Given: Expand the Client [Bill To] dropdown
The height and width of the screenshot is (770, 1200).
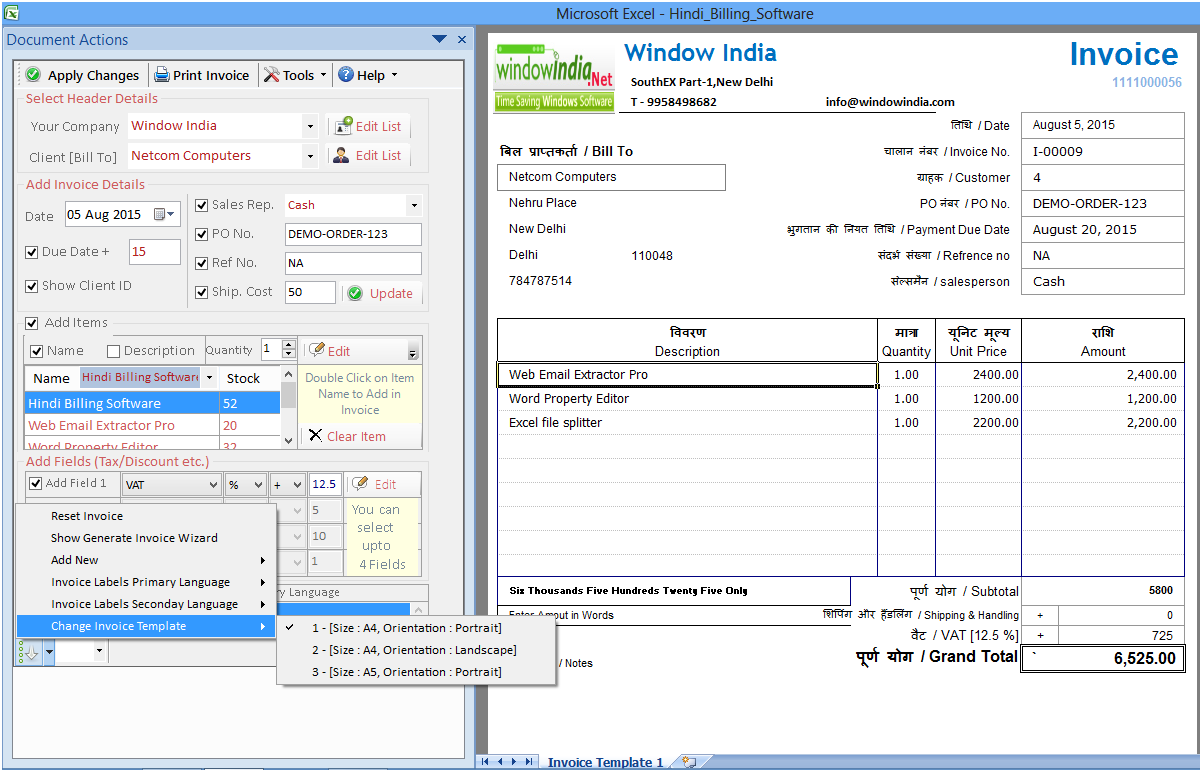Looking at the screenshot, I should tap(310, 156).
